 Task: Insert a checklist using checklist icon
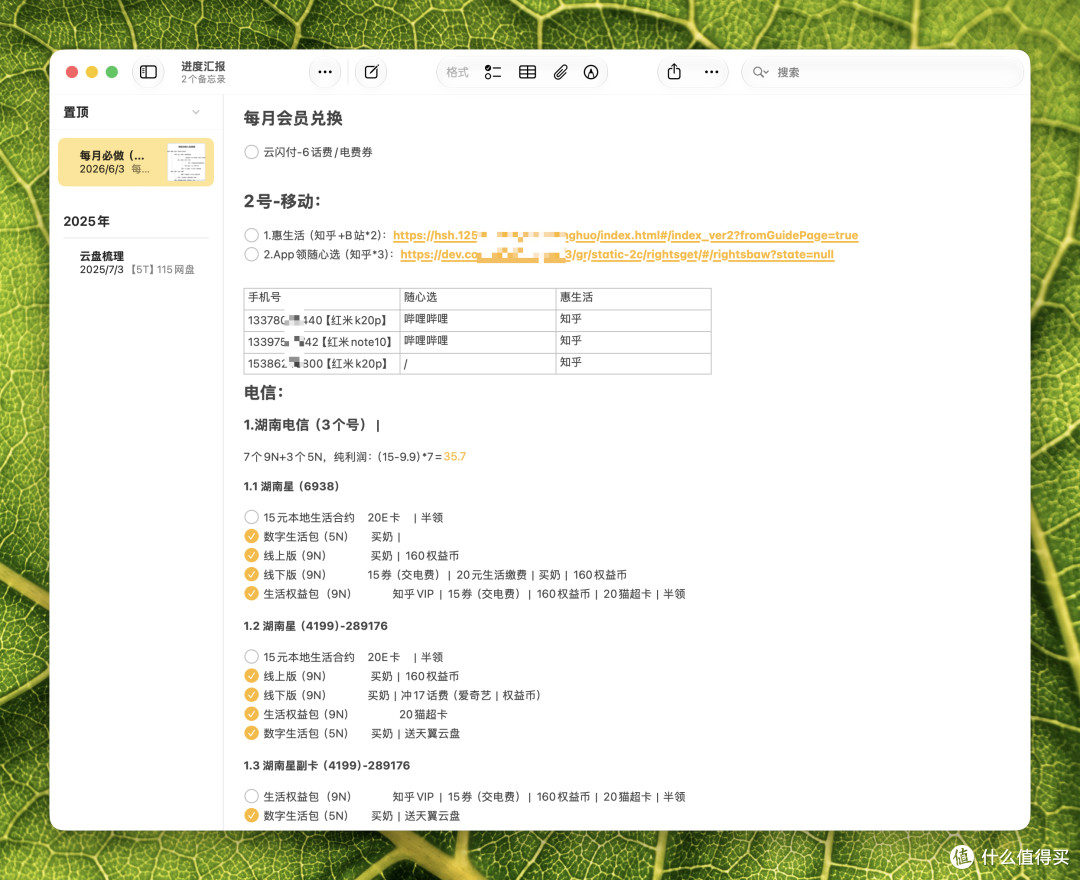[x=492, y=72]
